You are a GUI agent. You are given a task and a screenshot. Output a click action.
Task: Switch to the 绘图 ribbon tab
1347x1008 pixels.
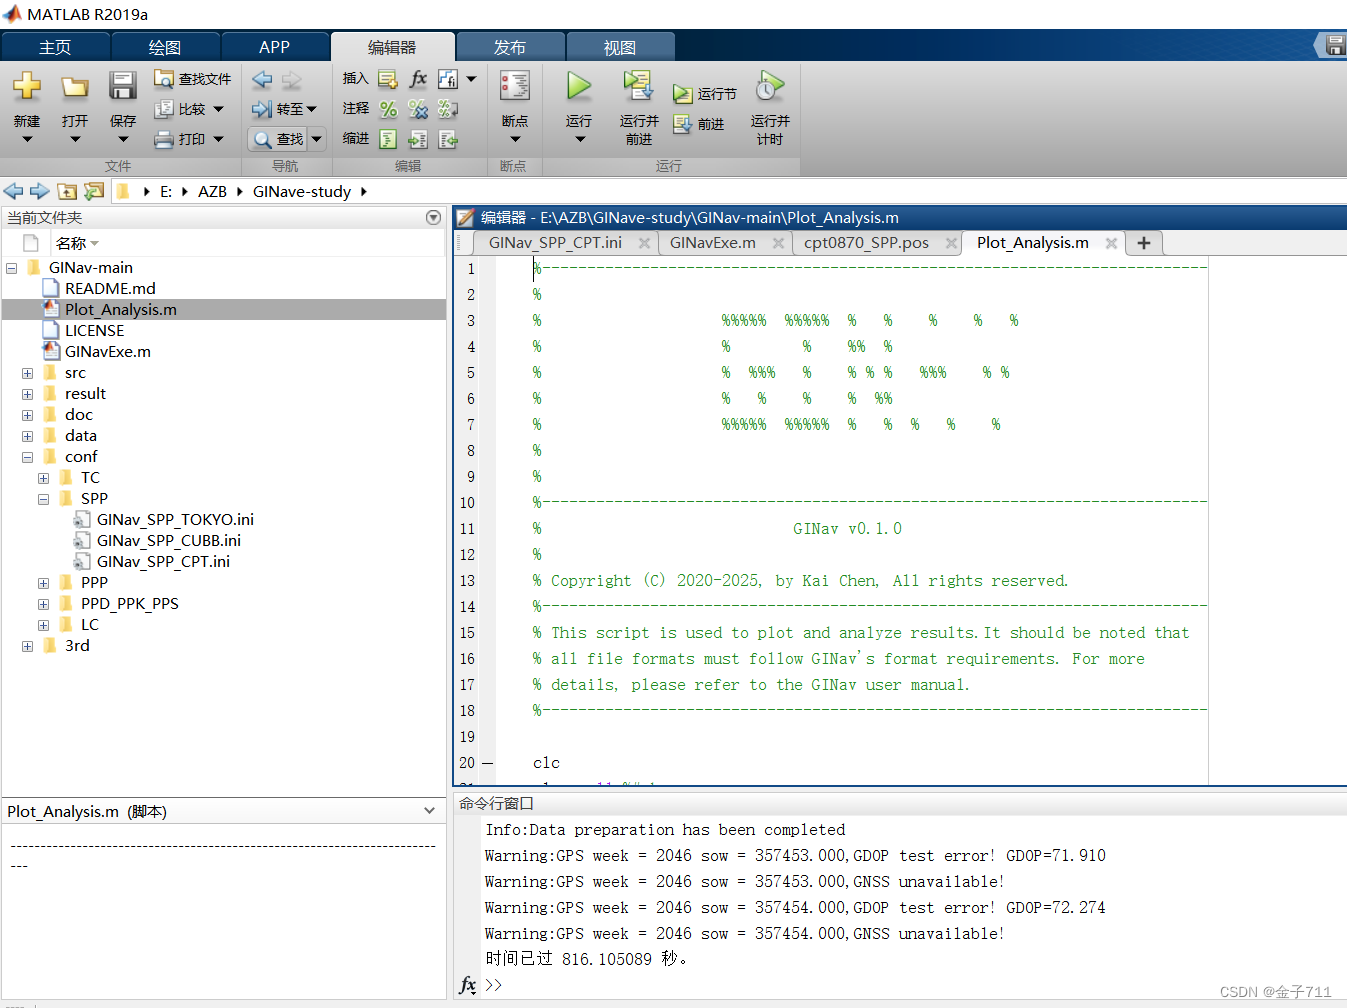click(x=165, y=47)
